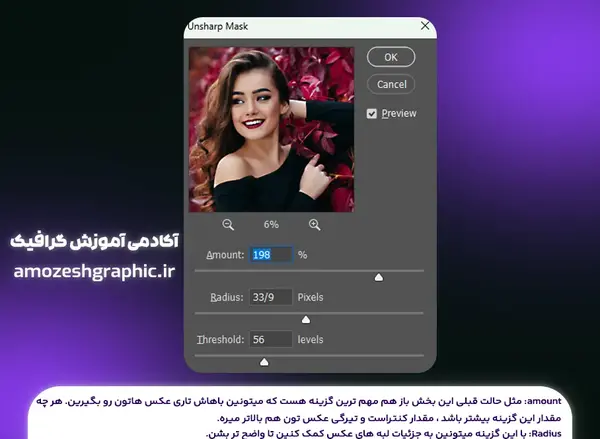Screen dimensions: 600x439
Task: Click the Cancel button
Action: (391, 84)
